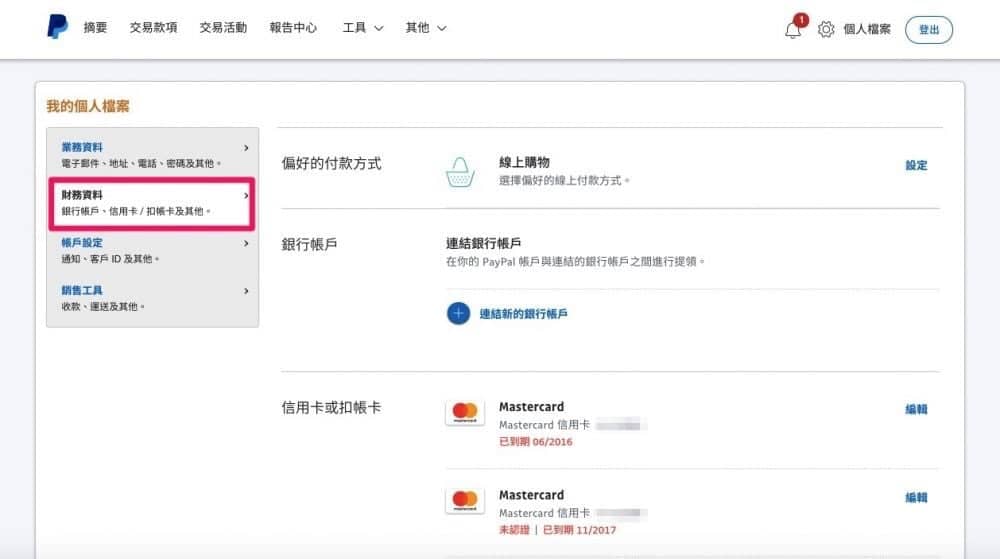Click chevron next to 業務資料

coord(246,148)
